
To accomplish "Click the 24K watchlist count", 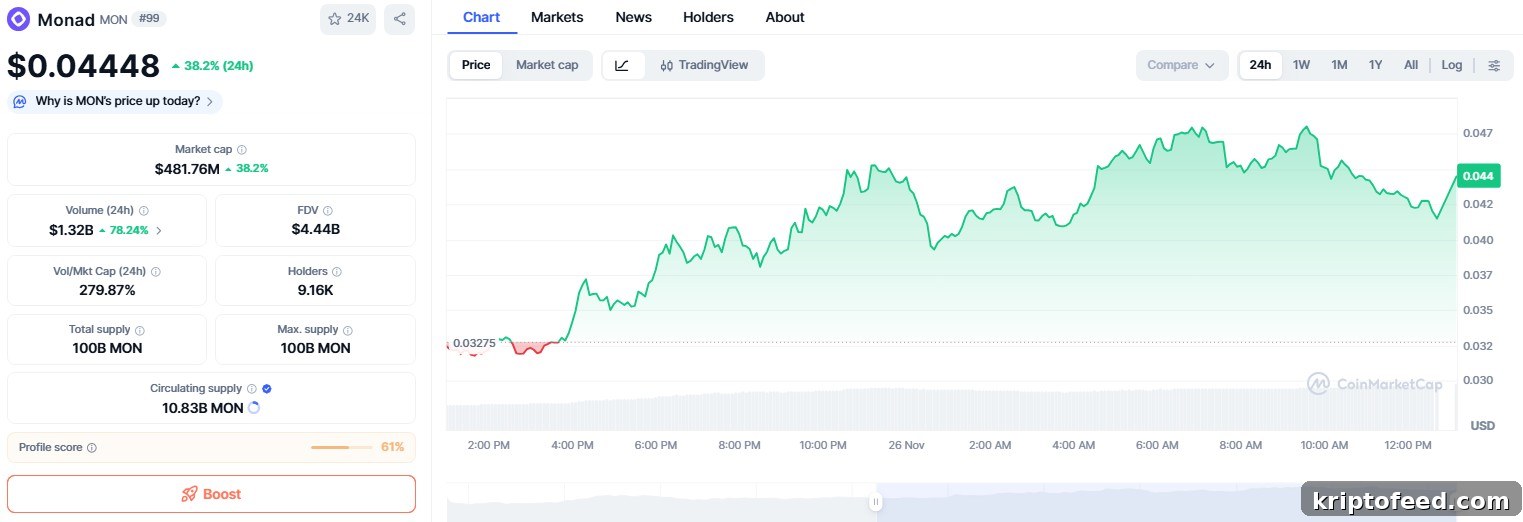I will [x=358, y=18].
